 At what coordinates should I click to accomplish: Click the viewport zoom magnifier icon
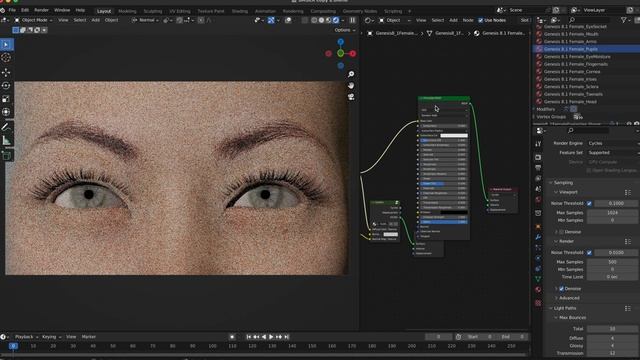point(351,74)
